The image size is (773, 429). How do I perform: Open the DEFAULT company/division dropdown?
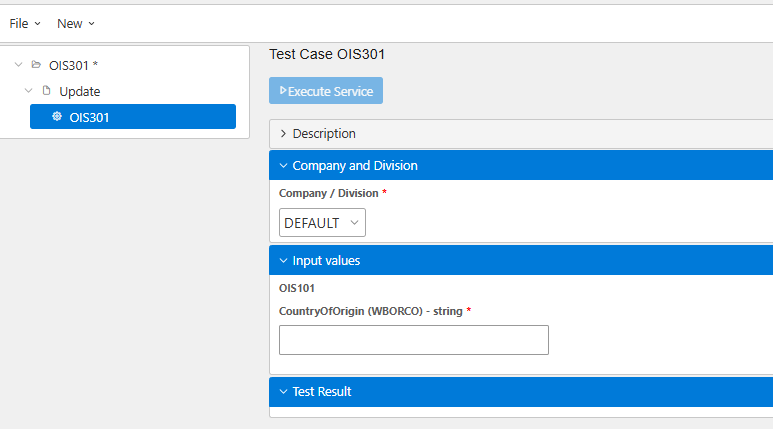pos(322,223)
